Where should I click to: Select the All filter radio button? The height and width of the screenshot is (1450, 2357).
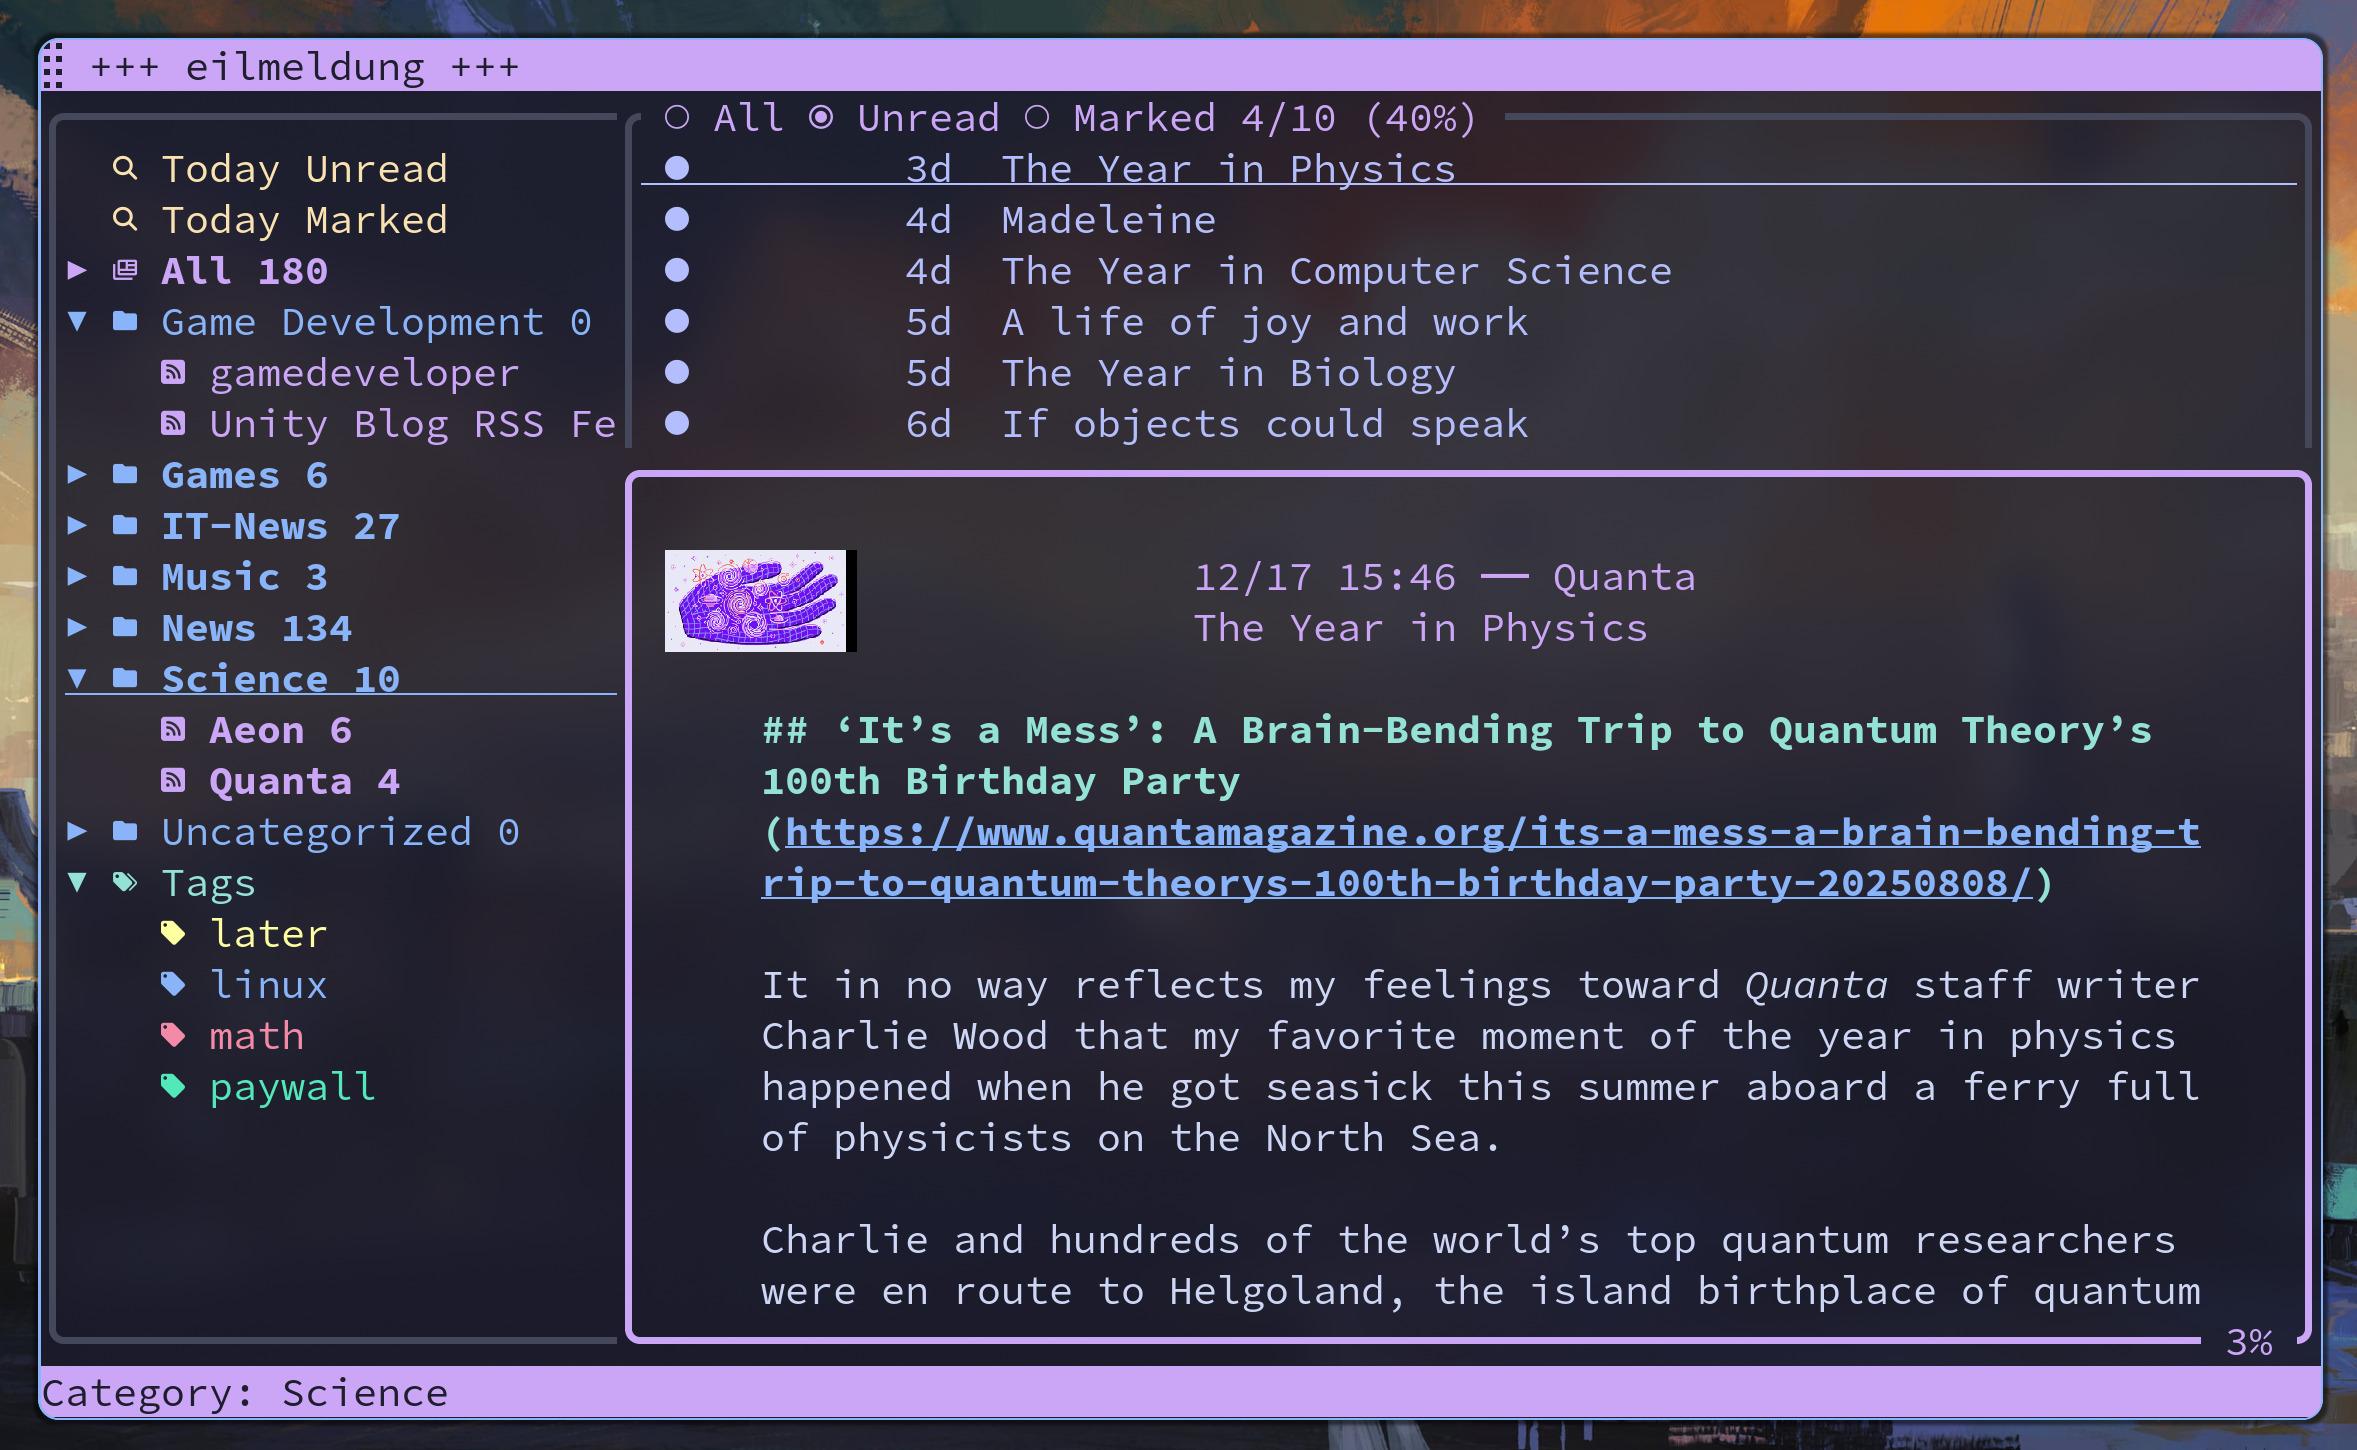(677, 118)
